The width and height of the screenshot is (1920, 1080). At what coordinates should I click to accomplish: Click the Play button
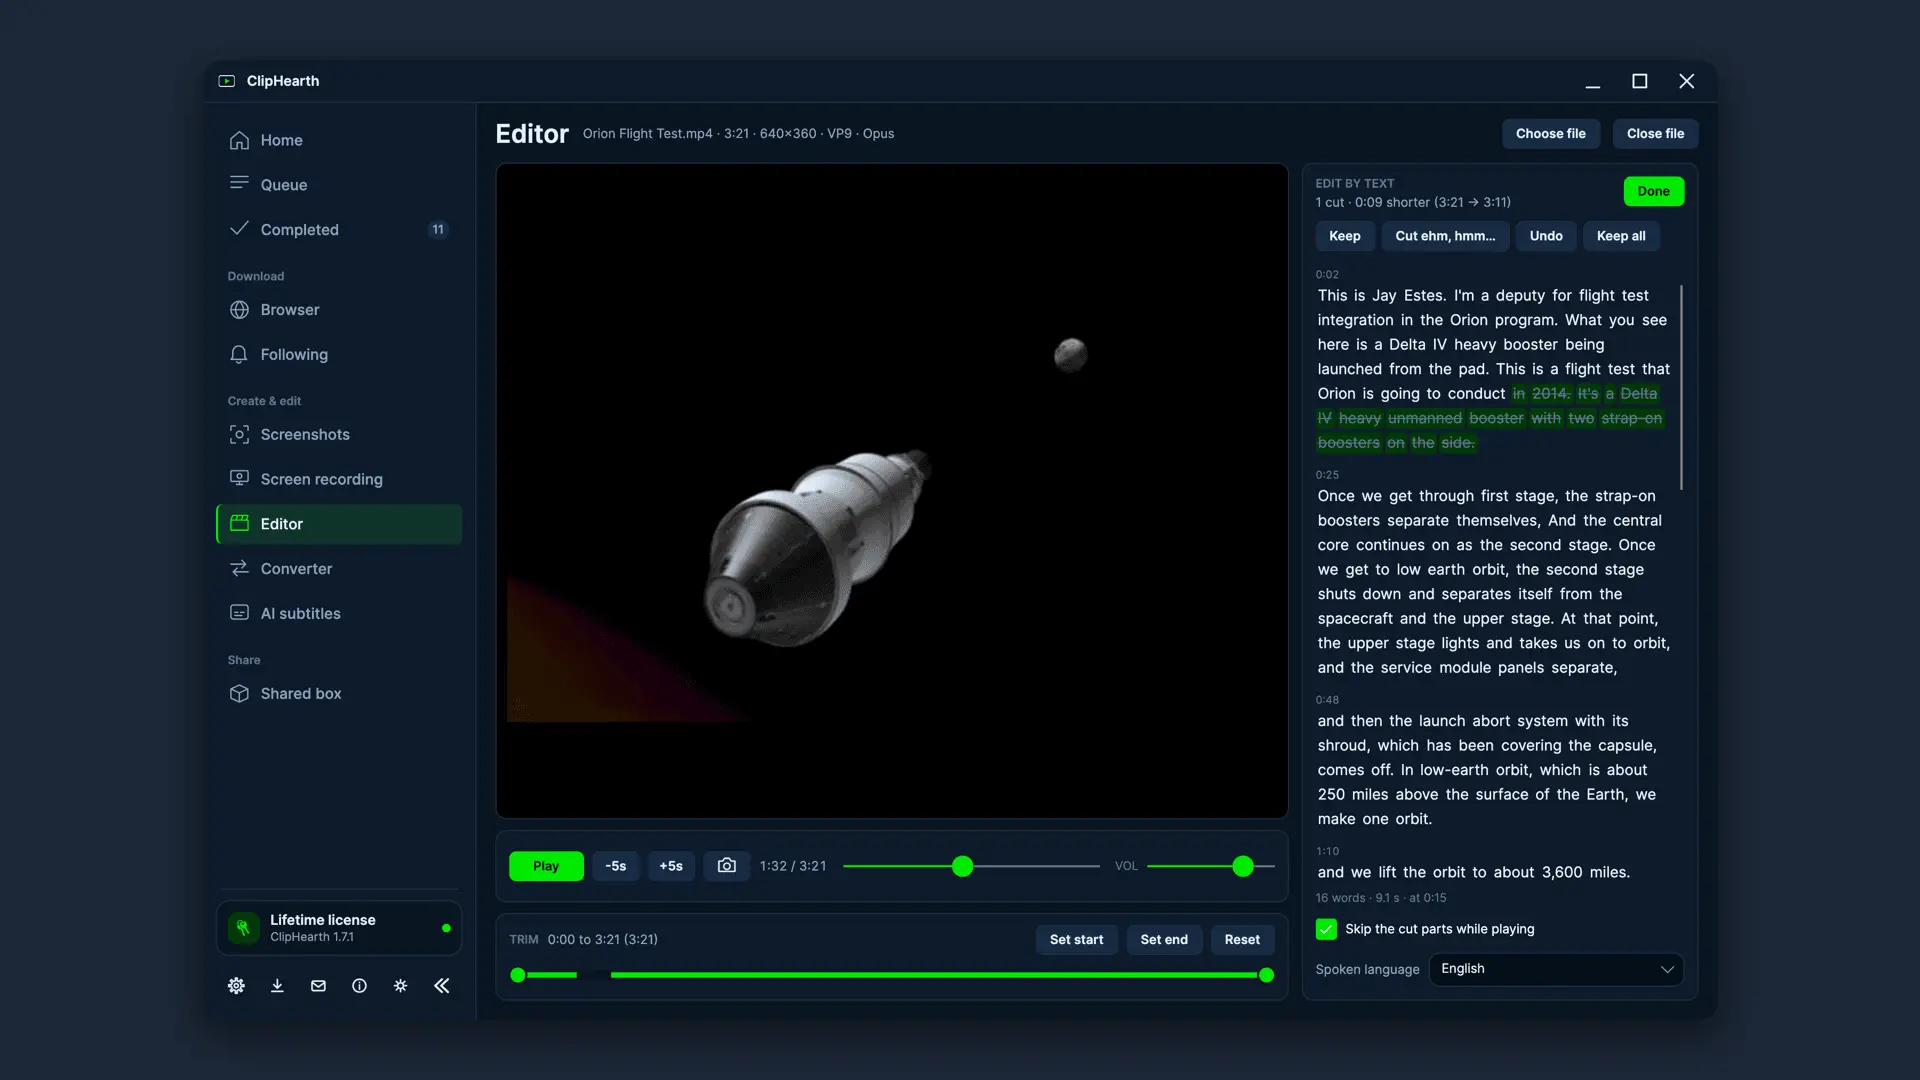(x=546, y=866)
